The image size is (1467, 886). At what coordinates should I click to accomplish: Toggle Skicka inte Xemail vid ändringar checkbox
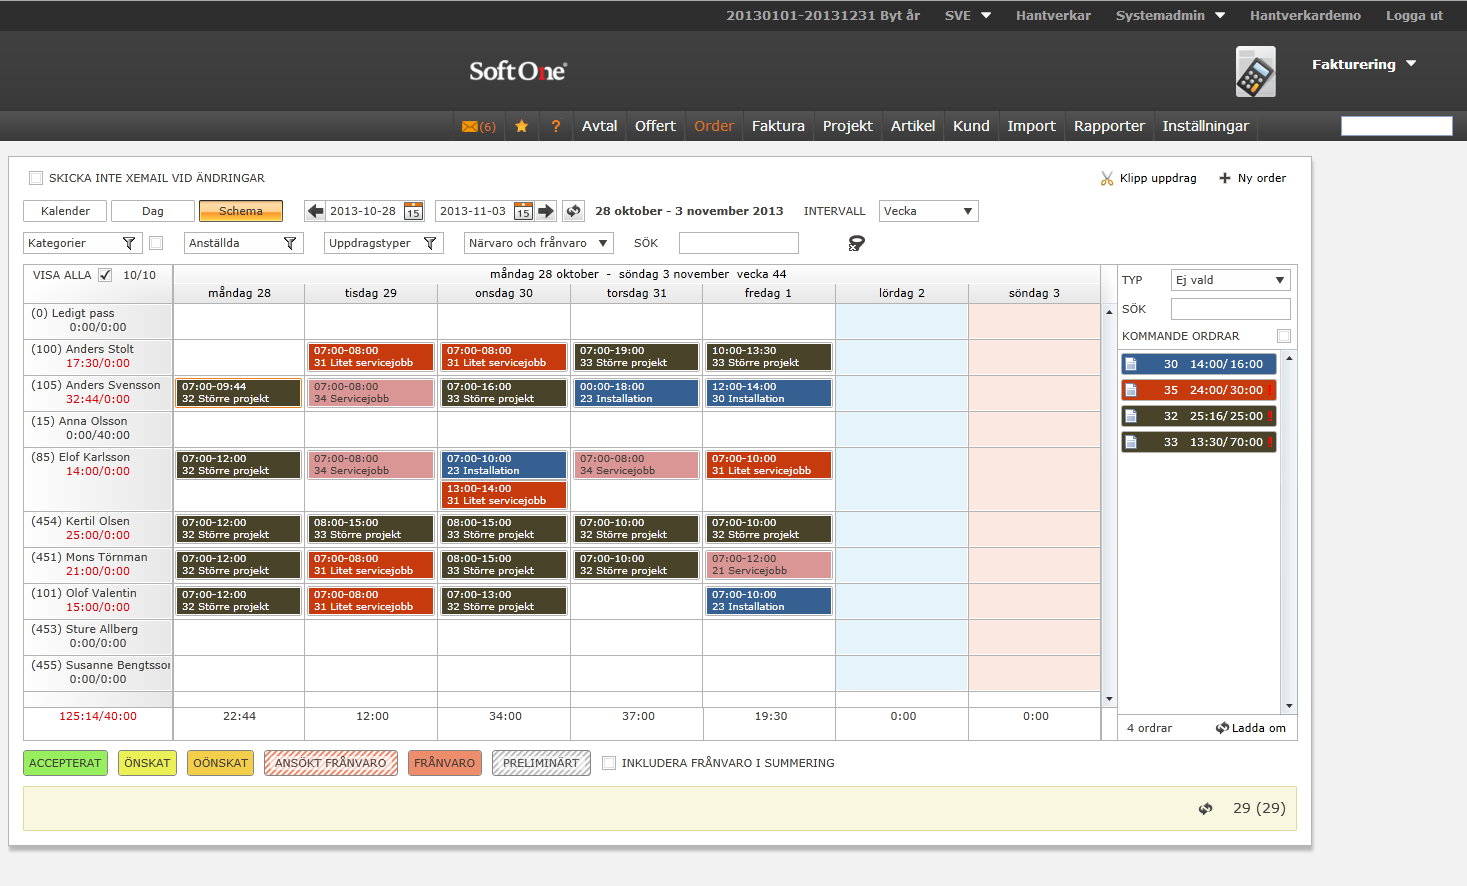36,178
